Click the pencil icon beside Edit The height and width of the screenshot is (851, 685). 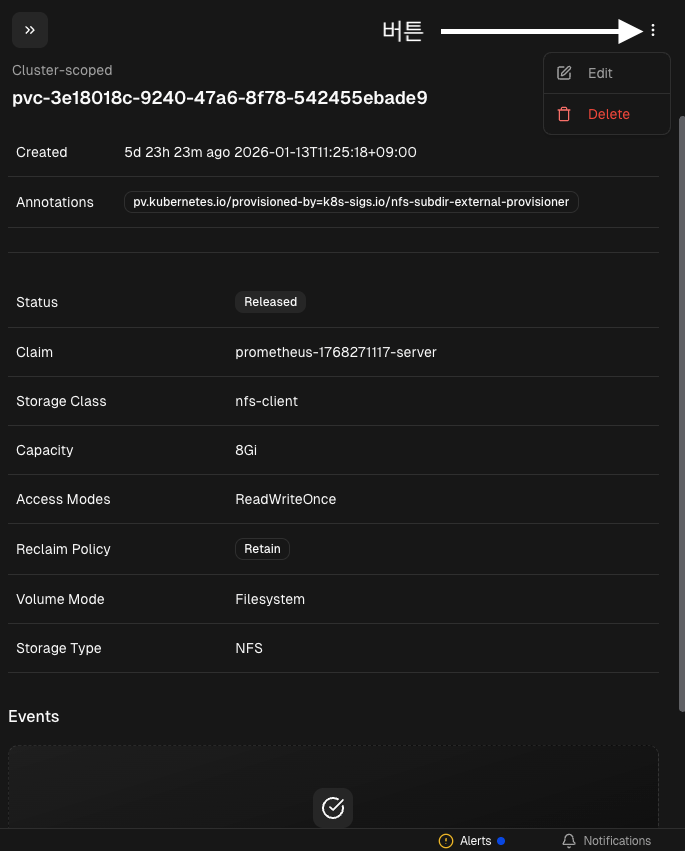click(564, 73)
